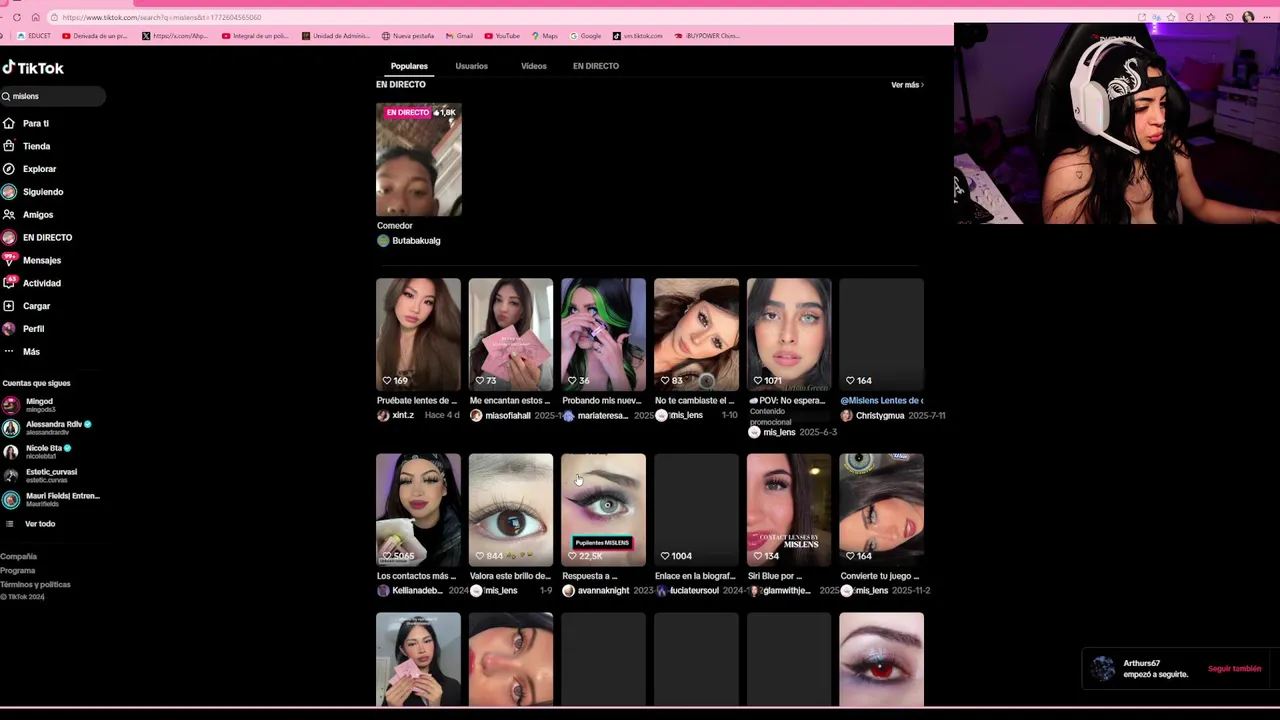This screenshot has height=720, width=1280.
Task: Open iBUYPOWER bookmark
Action: click(707, 36)
